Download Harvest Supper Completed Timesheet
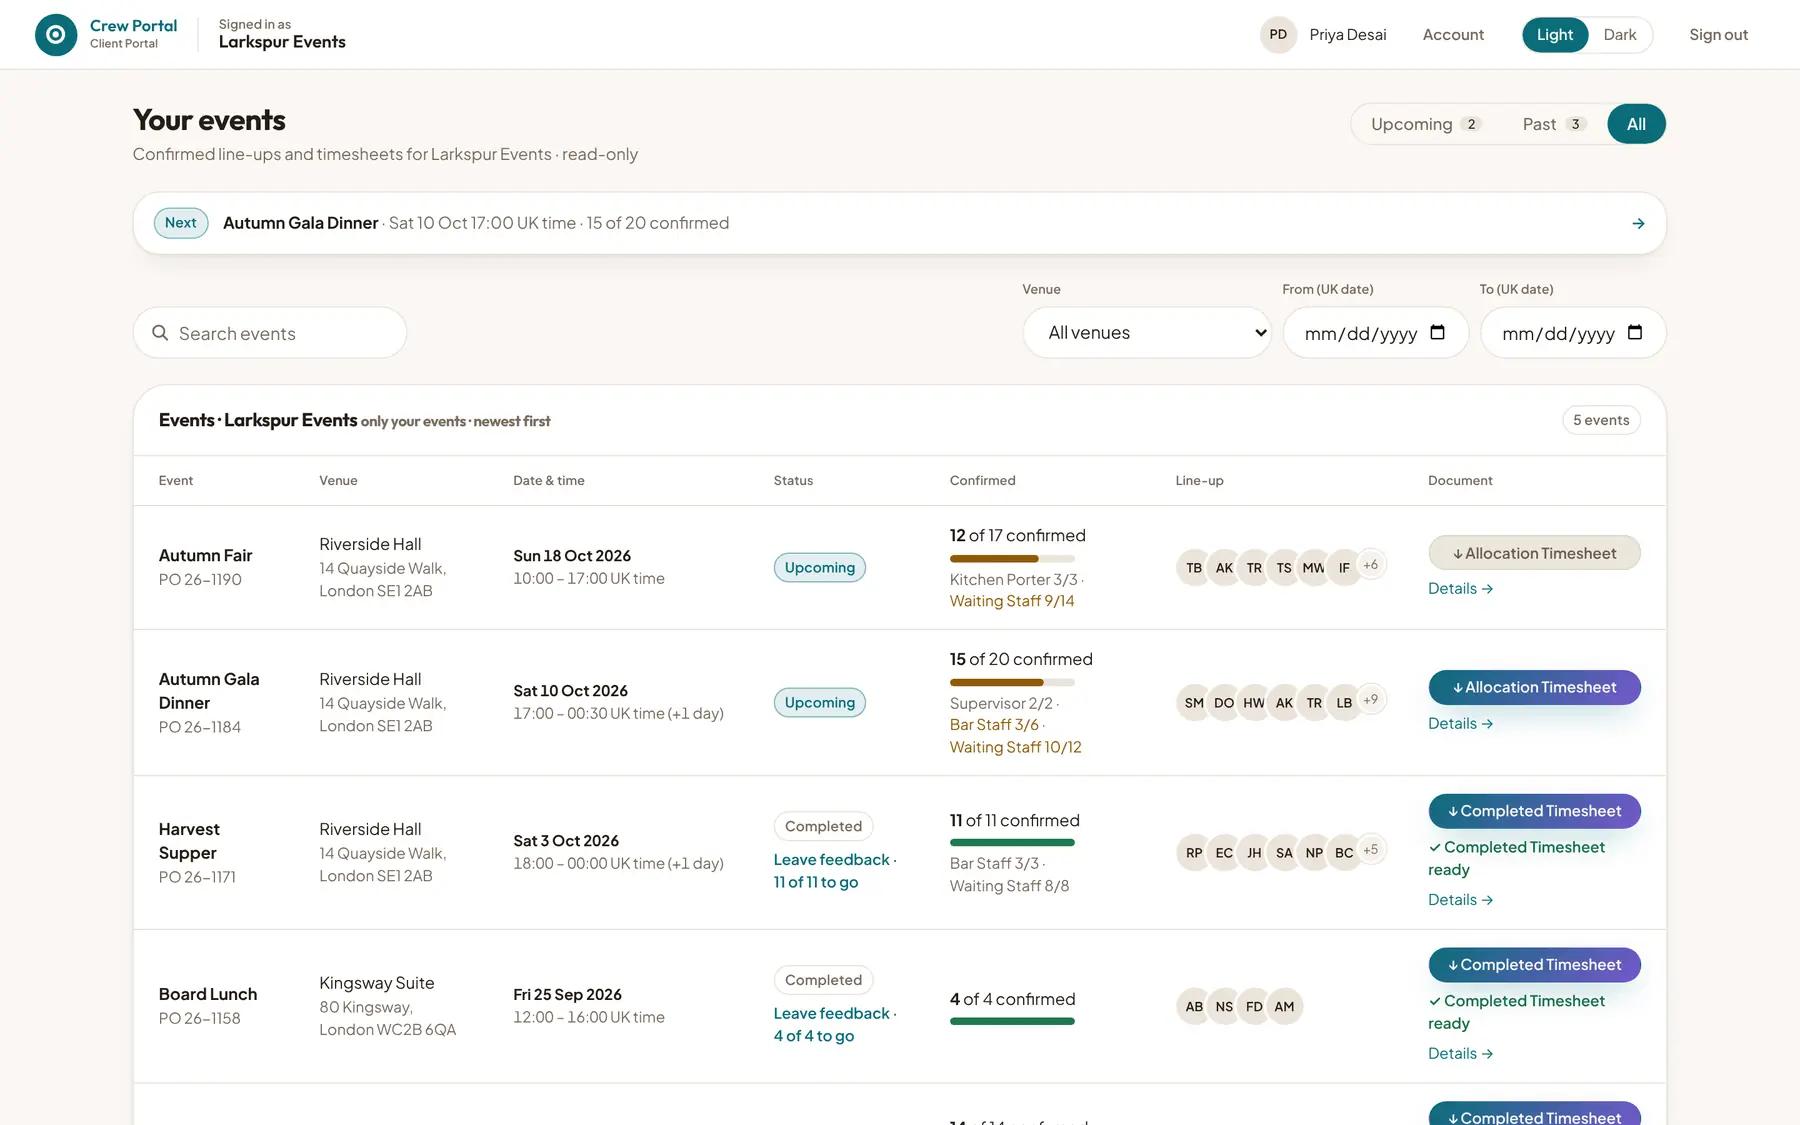 coord(1534,811)
